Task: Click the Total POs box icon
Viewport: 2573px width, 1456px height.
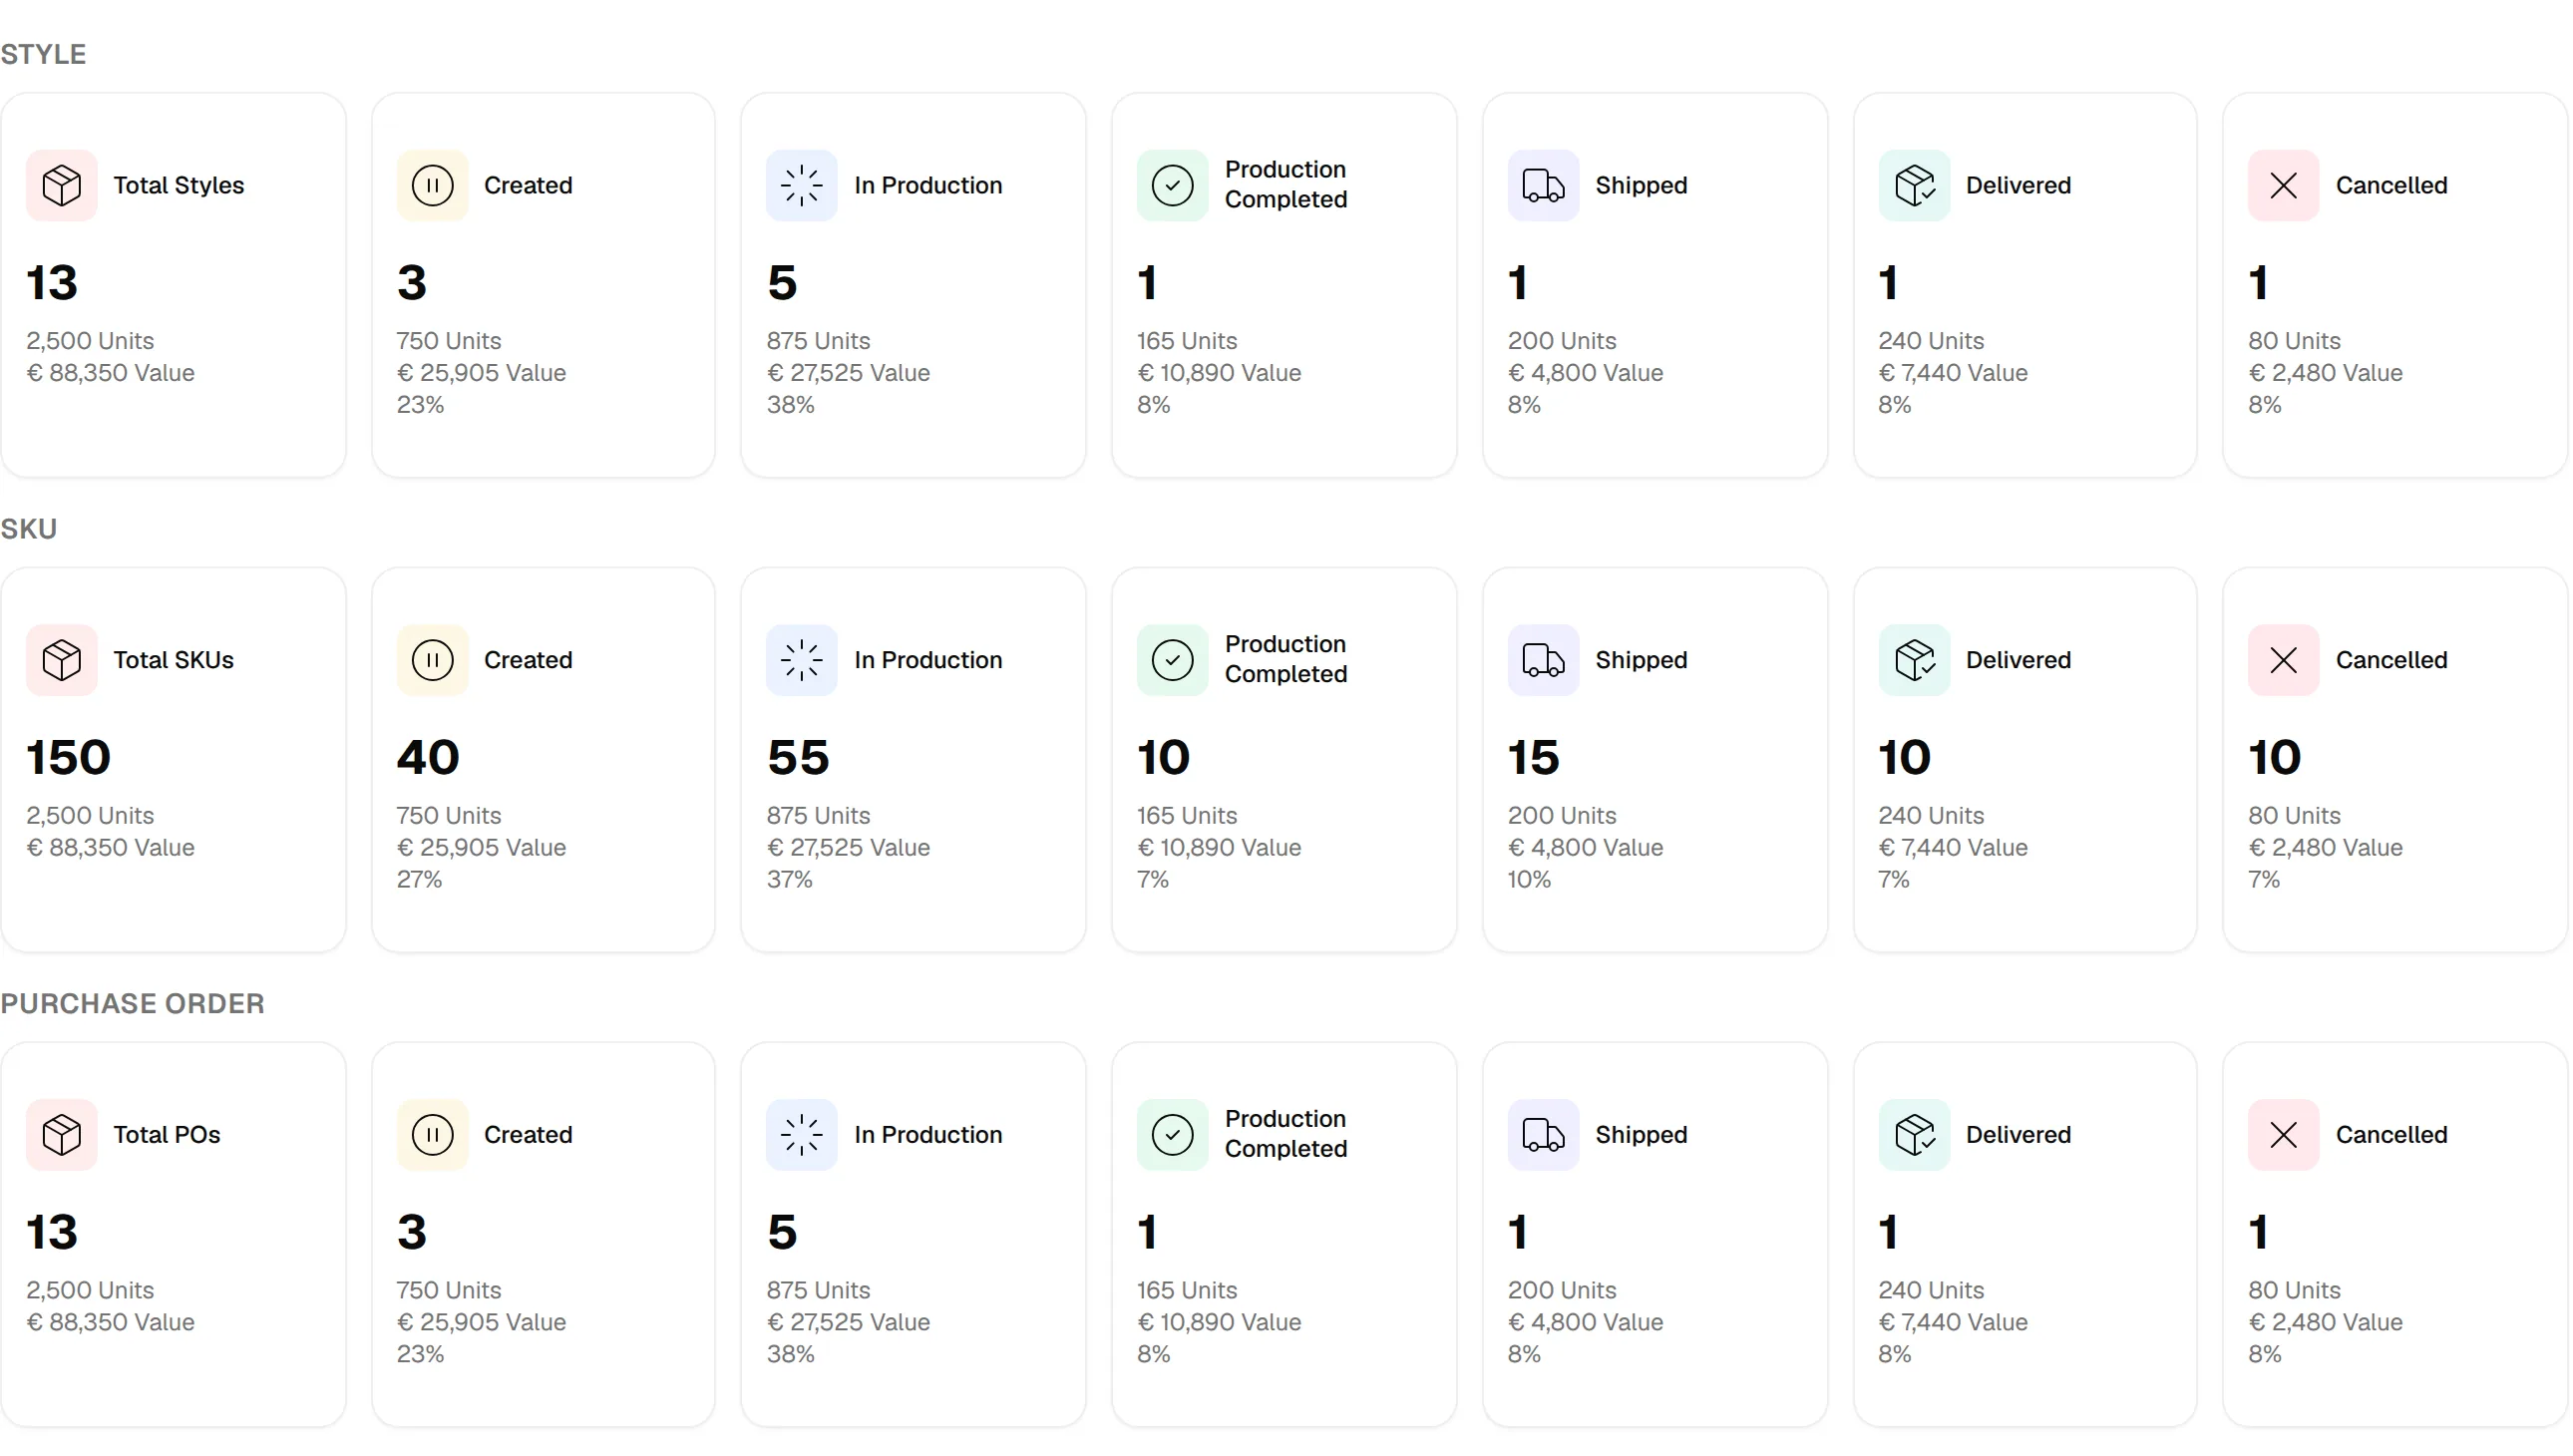Action: click(x=62, y=1135)
